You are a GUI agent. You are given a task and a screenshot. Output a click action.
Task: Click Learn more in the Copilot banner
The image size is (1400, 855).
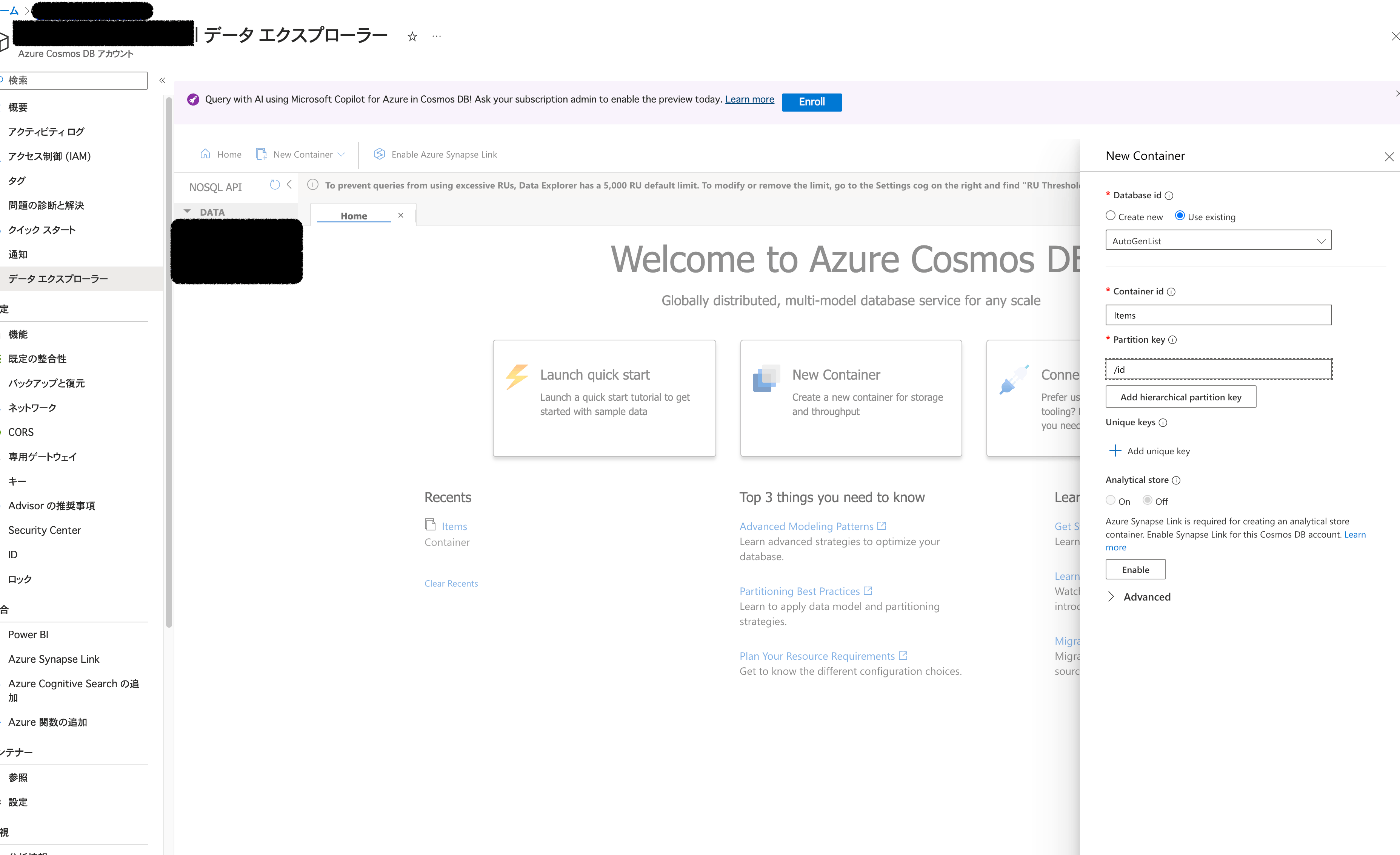[x=750, y=100]
